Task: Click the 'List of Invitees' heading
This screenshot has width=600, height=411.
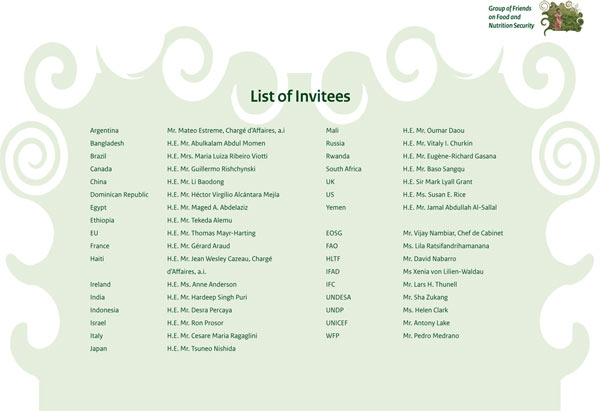Action: tap(300, 96)
